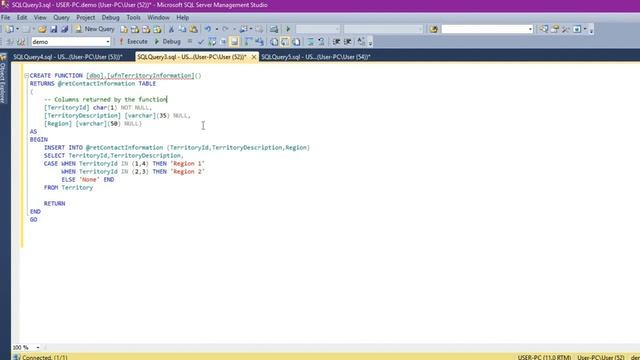This screenshot has height=360, width=640.
Task: Click the Debug button in SQL toolbar
Action: coord(167,42)
